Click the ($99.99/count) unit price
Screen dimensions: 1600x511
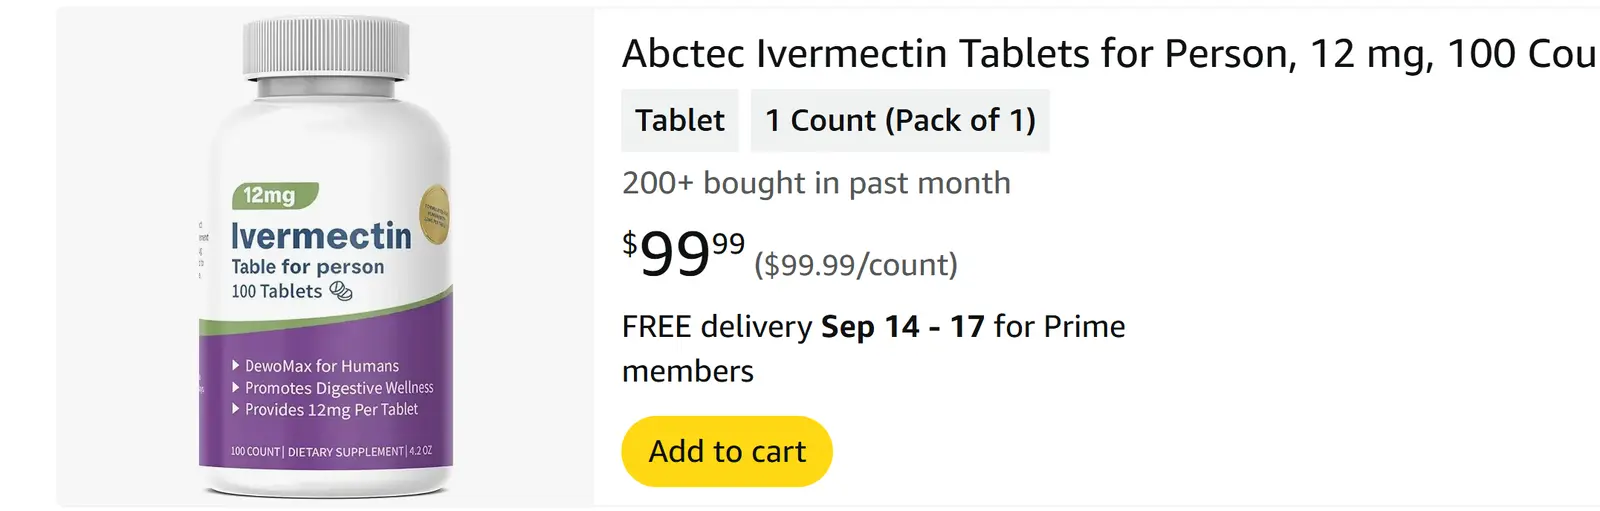pos(856,265)
